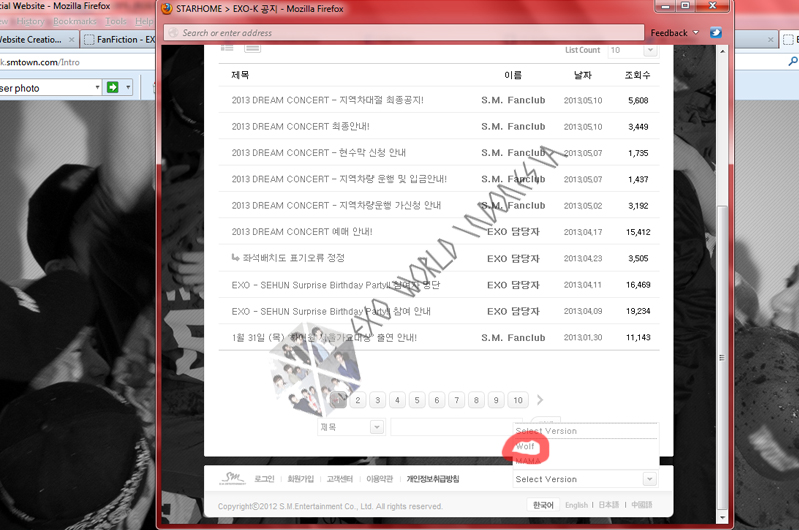Open Bookmarks menu in background Firefox
The image size is (799, 530).
[x=75, y=21]
